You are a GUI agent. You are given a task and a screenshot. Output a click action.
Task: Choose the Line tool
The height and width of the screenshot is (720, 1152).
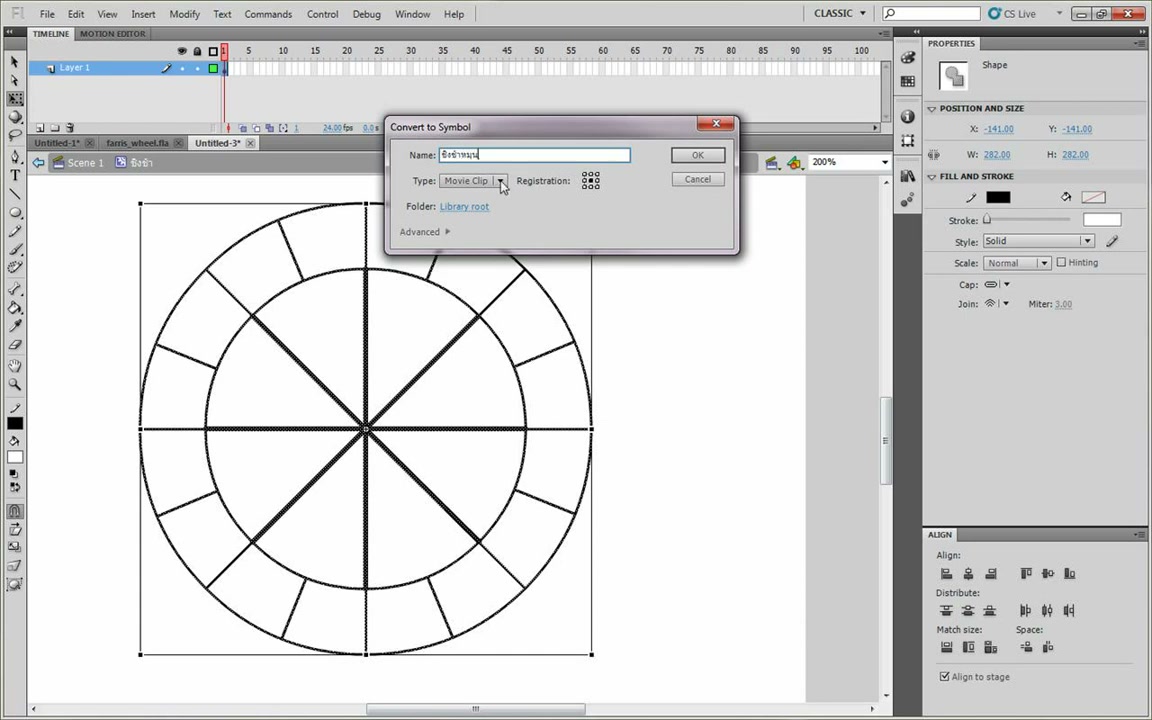(15, 194)
